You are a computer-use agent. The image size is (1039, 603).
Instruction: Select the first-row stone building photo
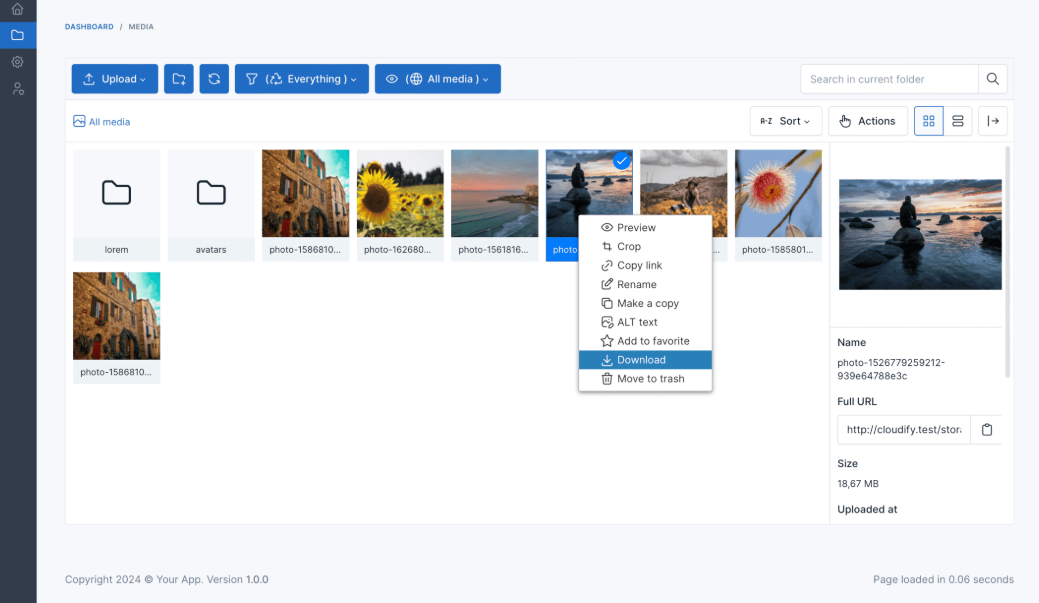pyautogui.click(x=305, y=193)
